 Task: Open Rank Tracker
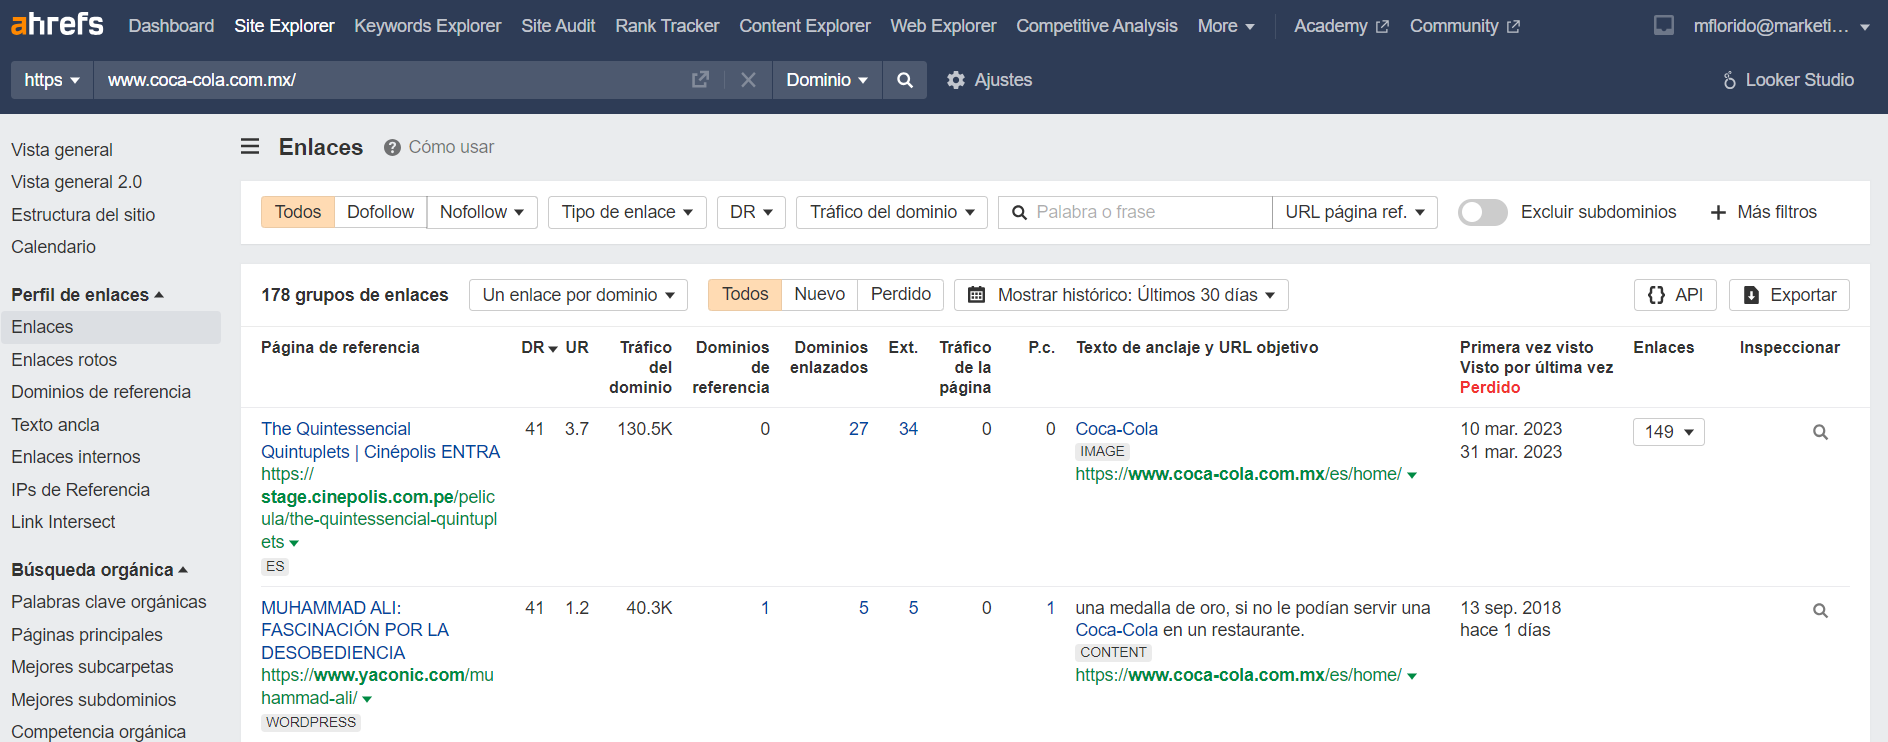(x=667, y=26)
